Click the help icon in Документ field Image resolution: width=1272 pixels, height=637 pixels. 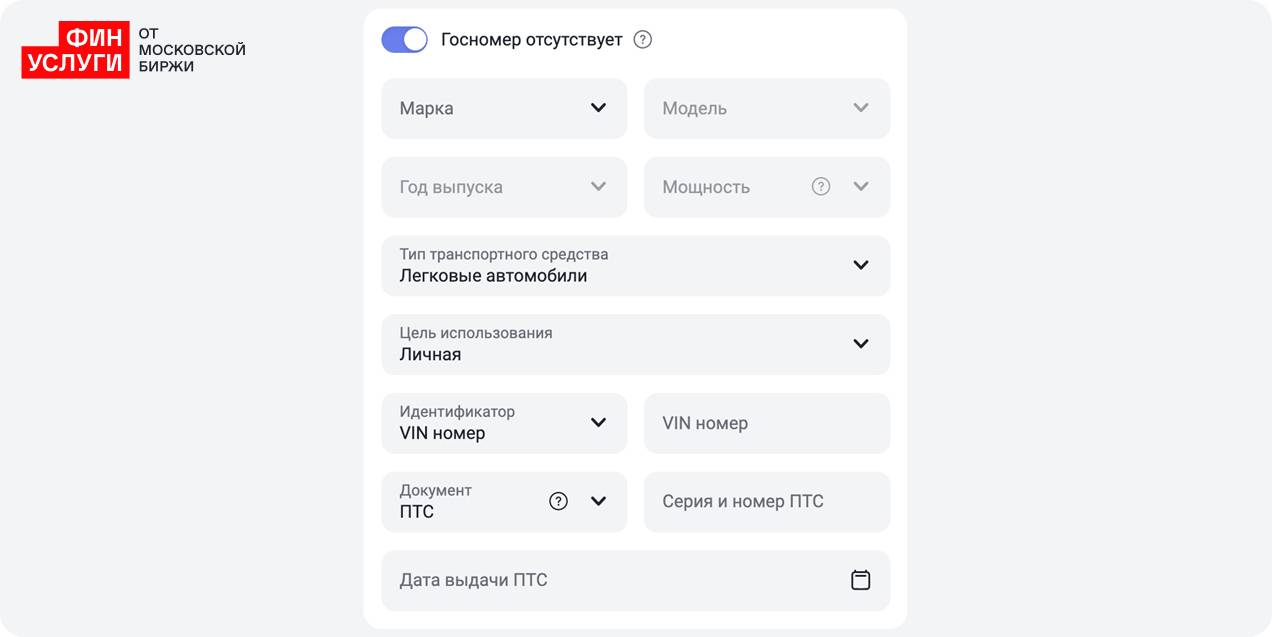(x=558, y=501)
